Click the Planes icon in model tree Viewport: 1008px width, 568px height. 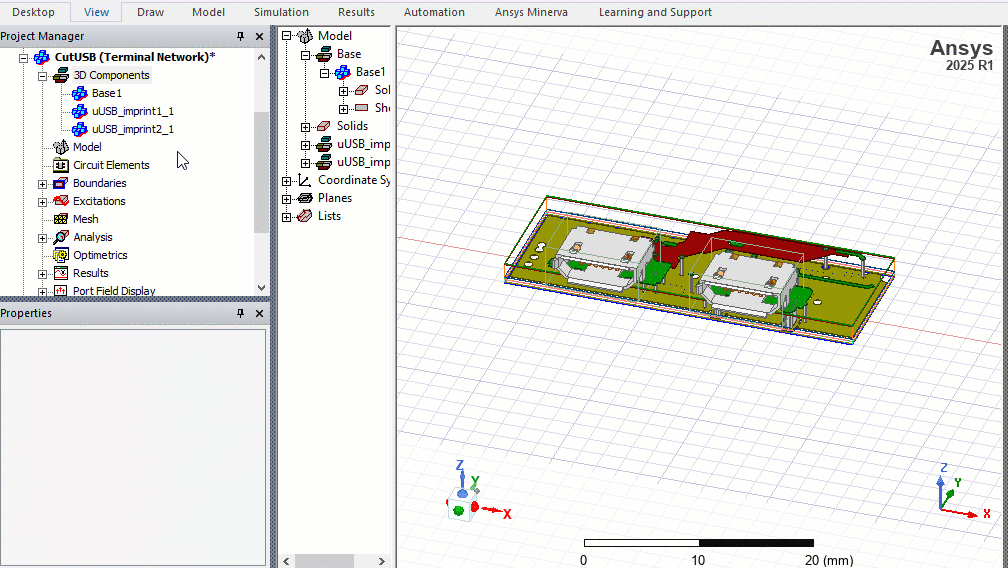point(305,198)
